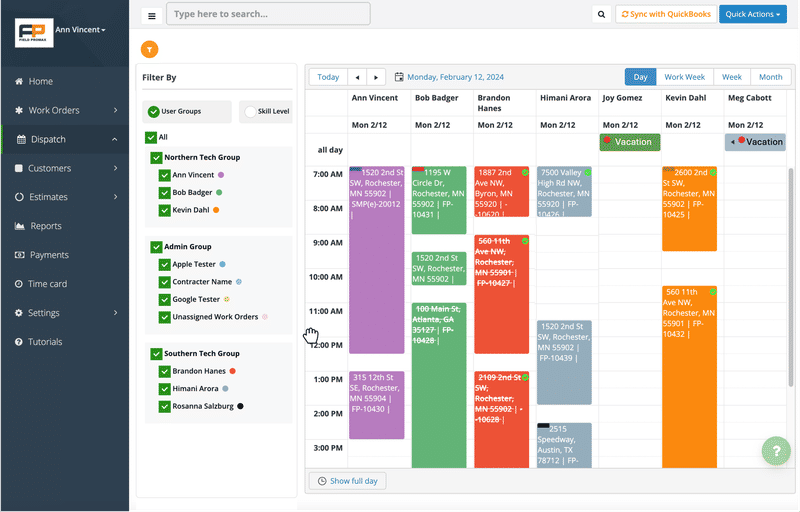Viewport: 800px width, 512px height.
Task: Click the red dot beside Brandon Hanes
Action: click(x=233, y=371)
